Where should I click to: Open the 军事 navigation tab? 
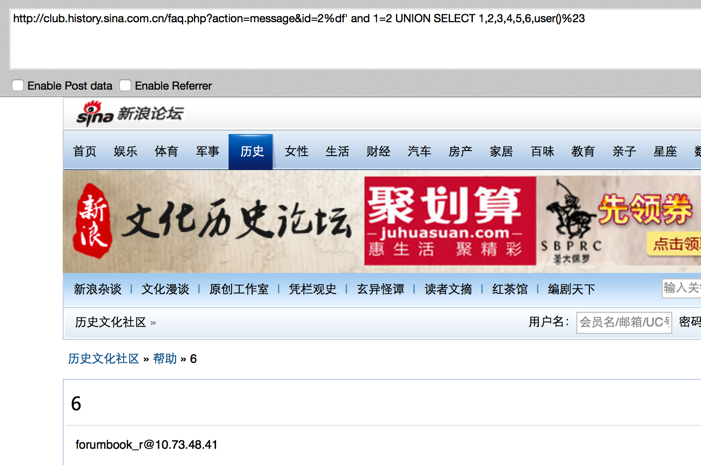[207, 152]
